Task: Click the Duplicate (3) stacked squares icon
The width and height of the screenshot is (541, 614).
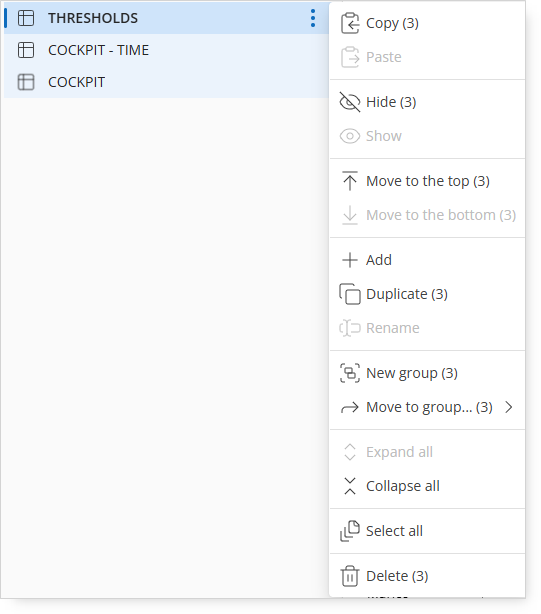Action: (350, 294)
